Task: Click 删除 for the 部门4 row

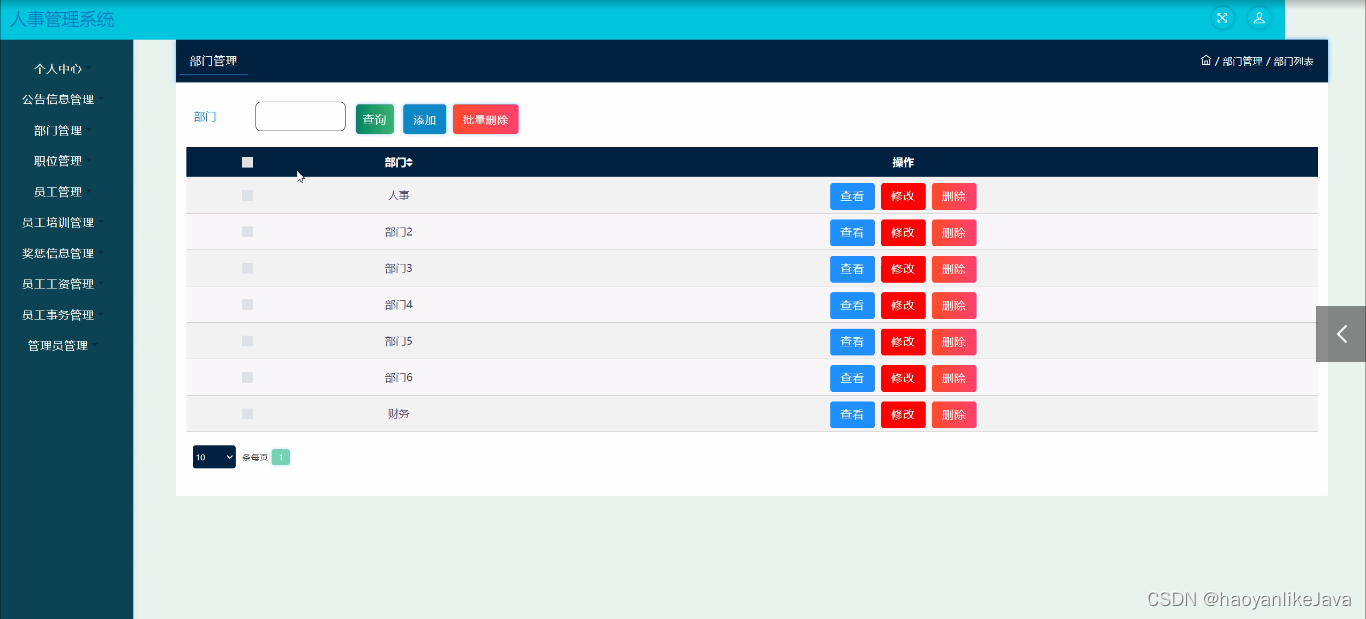Action: [954, 305]
